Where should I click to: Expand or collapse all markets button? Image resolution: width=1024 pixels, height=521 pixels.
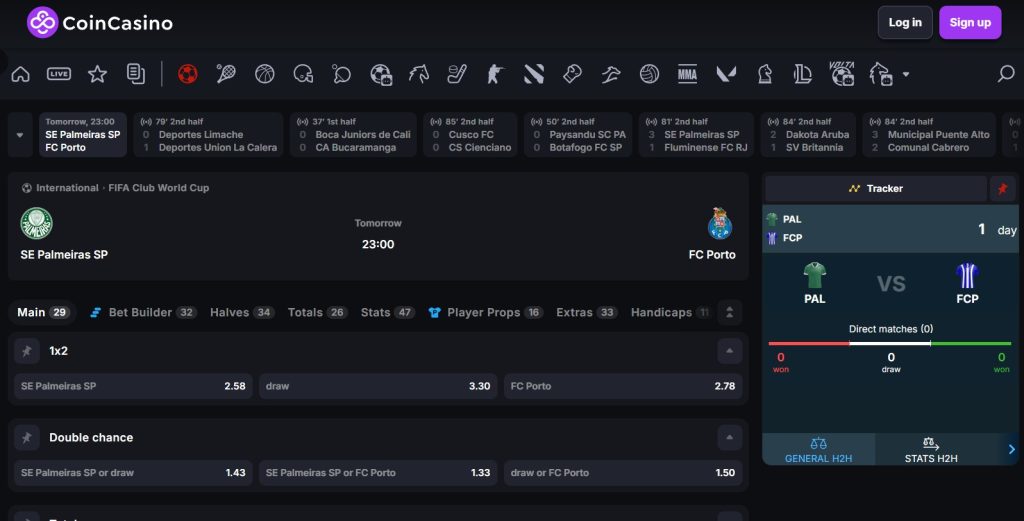729,313
